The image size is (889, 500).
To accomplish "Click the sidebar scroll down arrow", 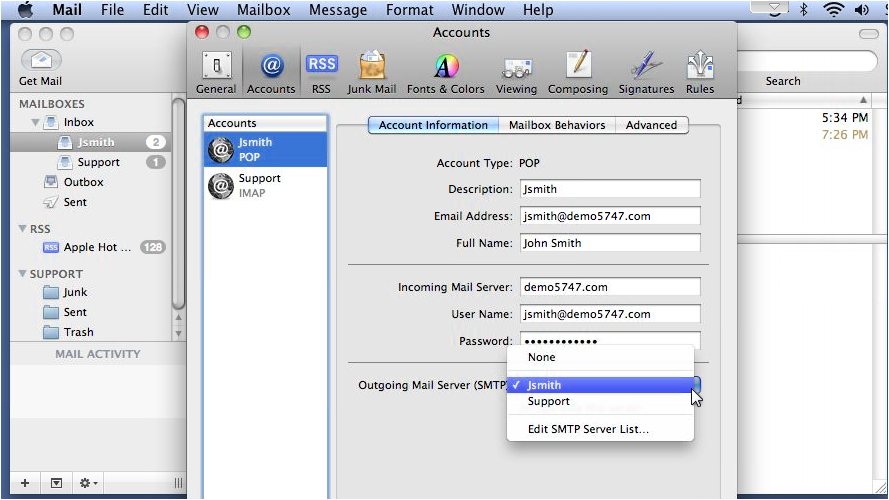I will (x=178, y=333).
